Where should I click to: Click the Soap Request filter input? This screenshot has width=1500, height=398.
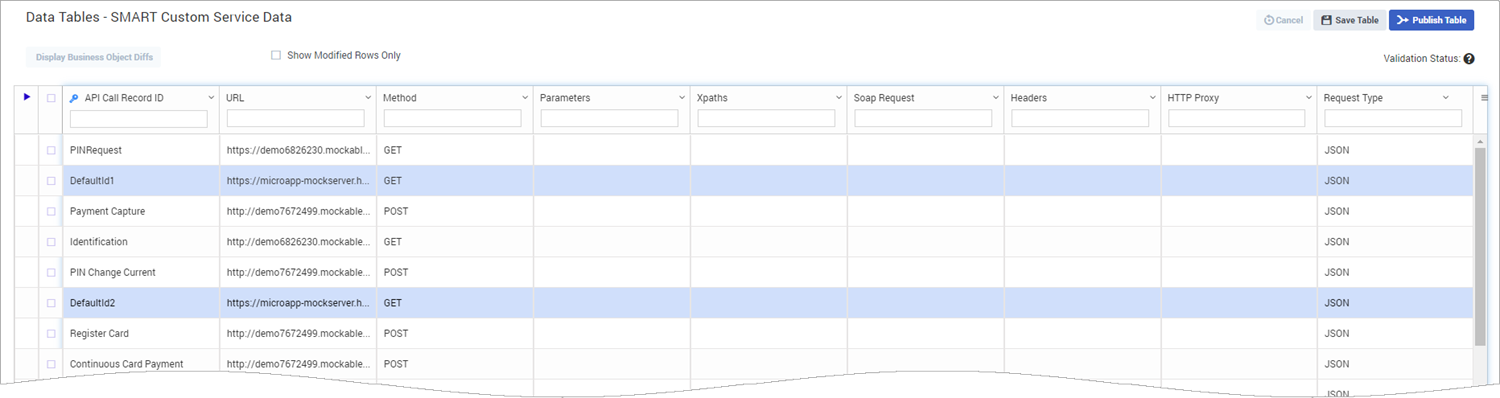[923, 119]
